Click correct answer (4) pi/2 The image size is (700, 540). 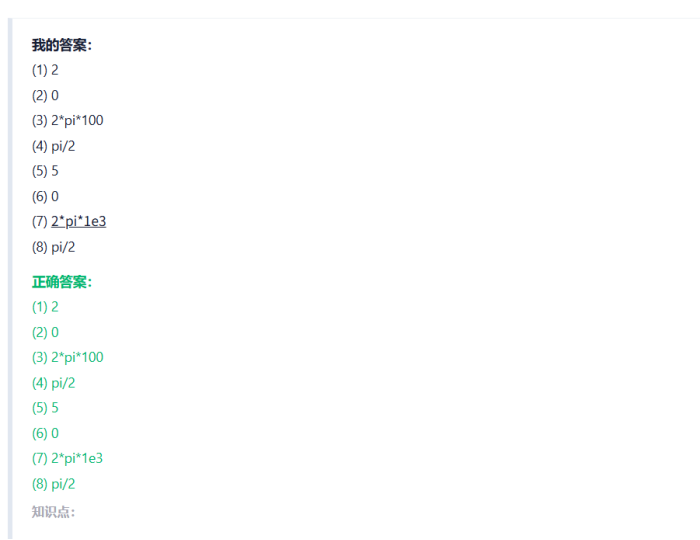[54, 383]
